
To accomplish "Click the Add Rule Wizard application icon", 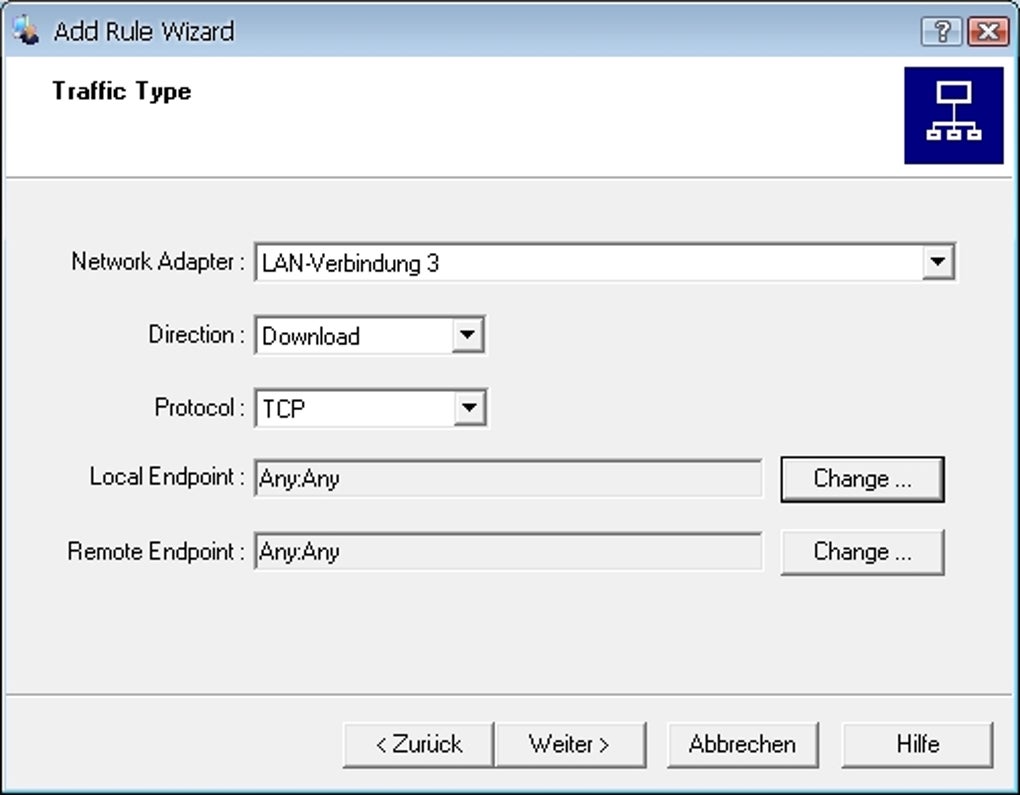I will [x=25, y=30].
